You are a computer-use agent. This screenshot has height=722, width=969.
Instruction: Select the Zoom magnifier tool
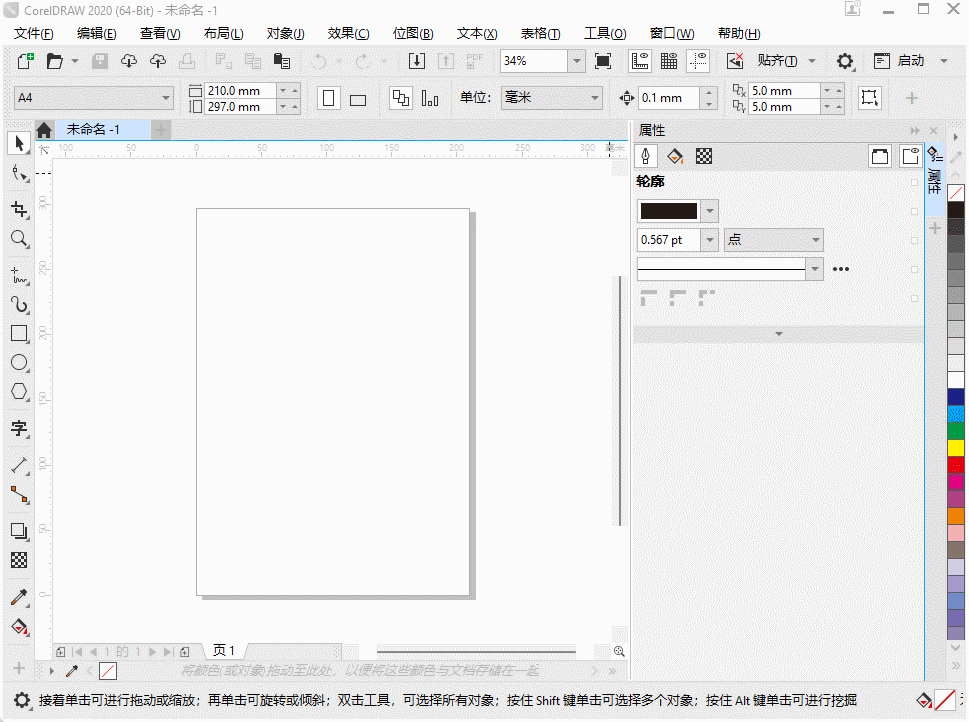click(19, 239)
